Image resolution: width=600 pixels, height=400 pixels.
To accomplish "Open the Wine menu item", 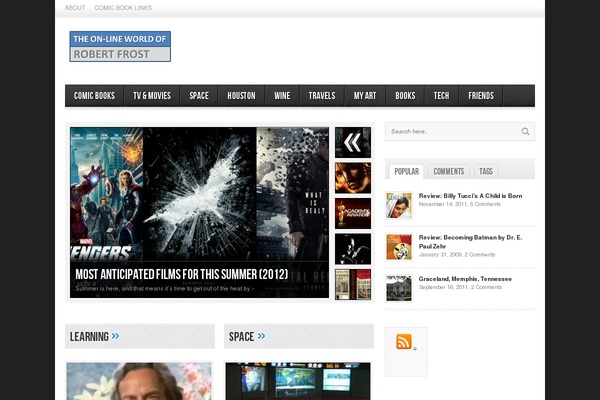I will (282, 96).
